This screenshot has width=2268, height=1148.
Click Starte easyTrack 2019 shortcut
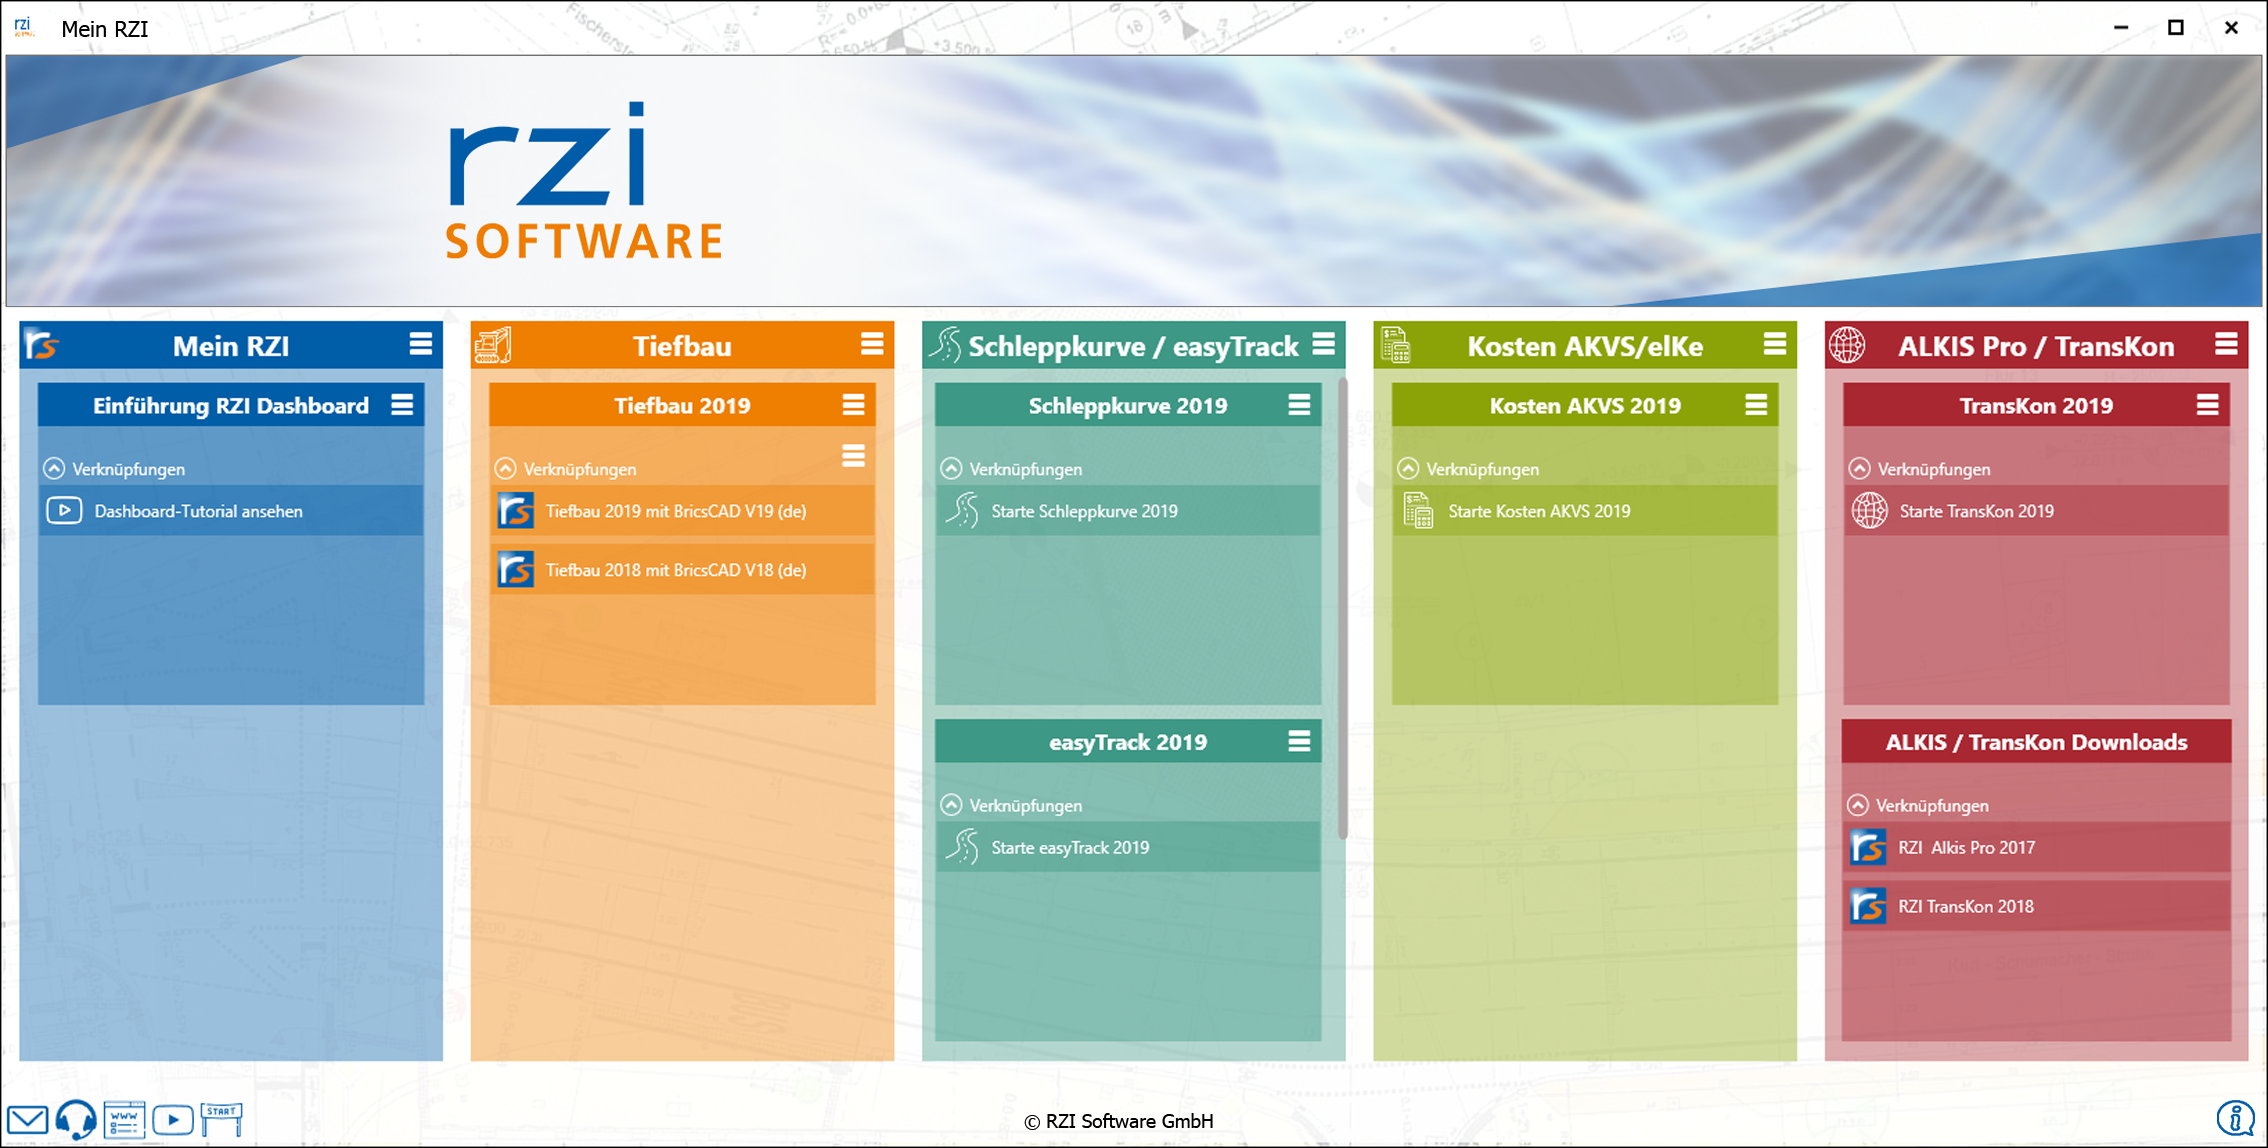pos(1069,847)
